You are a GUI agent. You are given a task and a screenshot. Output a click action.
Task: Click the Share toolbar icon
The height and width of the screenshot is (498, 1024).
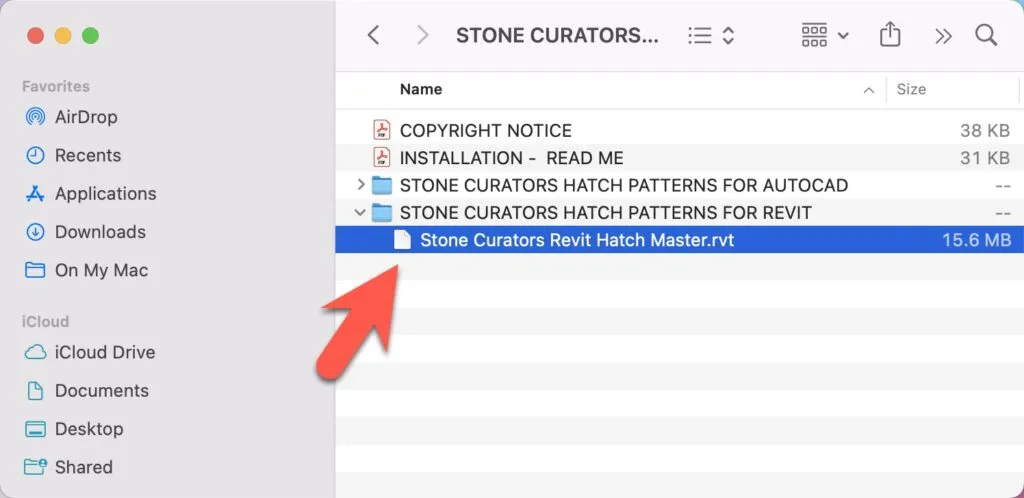[890, 35]
